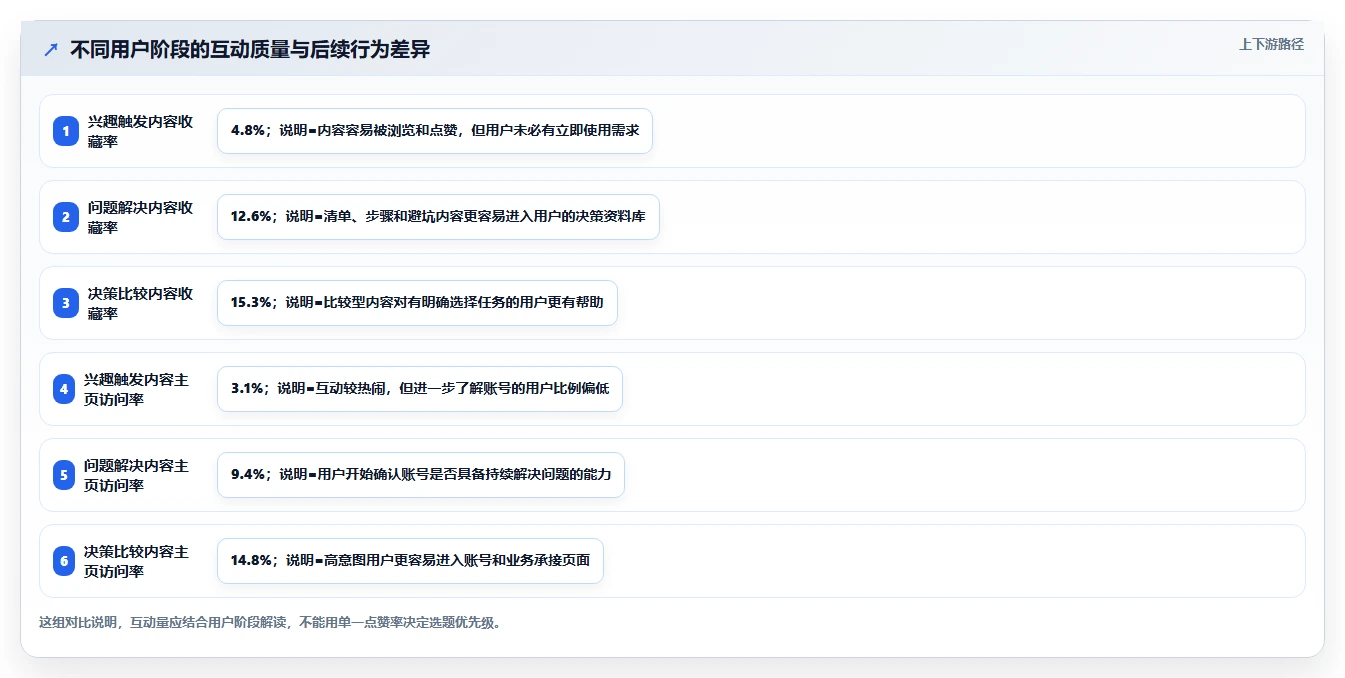Select number badge 3 for 决策比较内容收藏率
1345x678 pixels.
point(66,303)
